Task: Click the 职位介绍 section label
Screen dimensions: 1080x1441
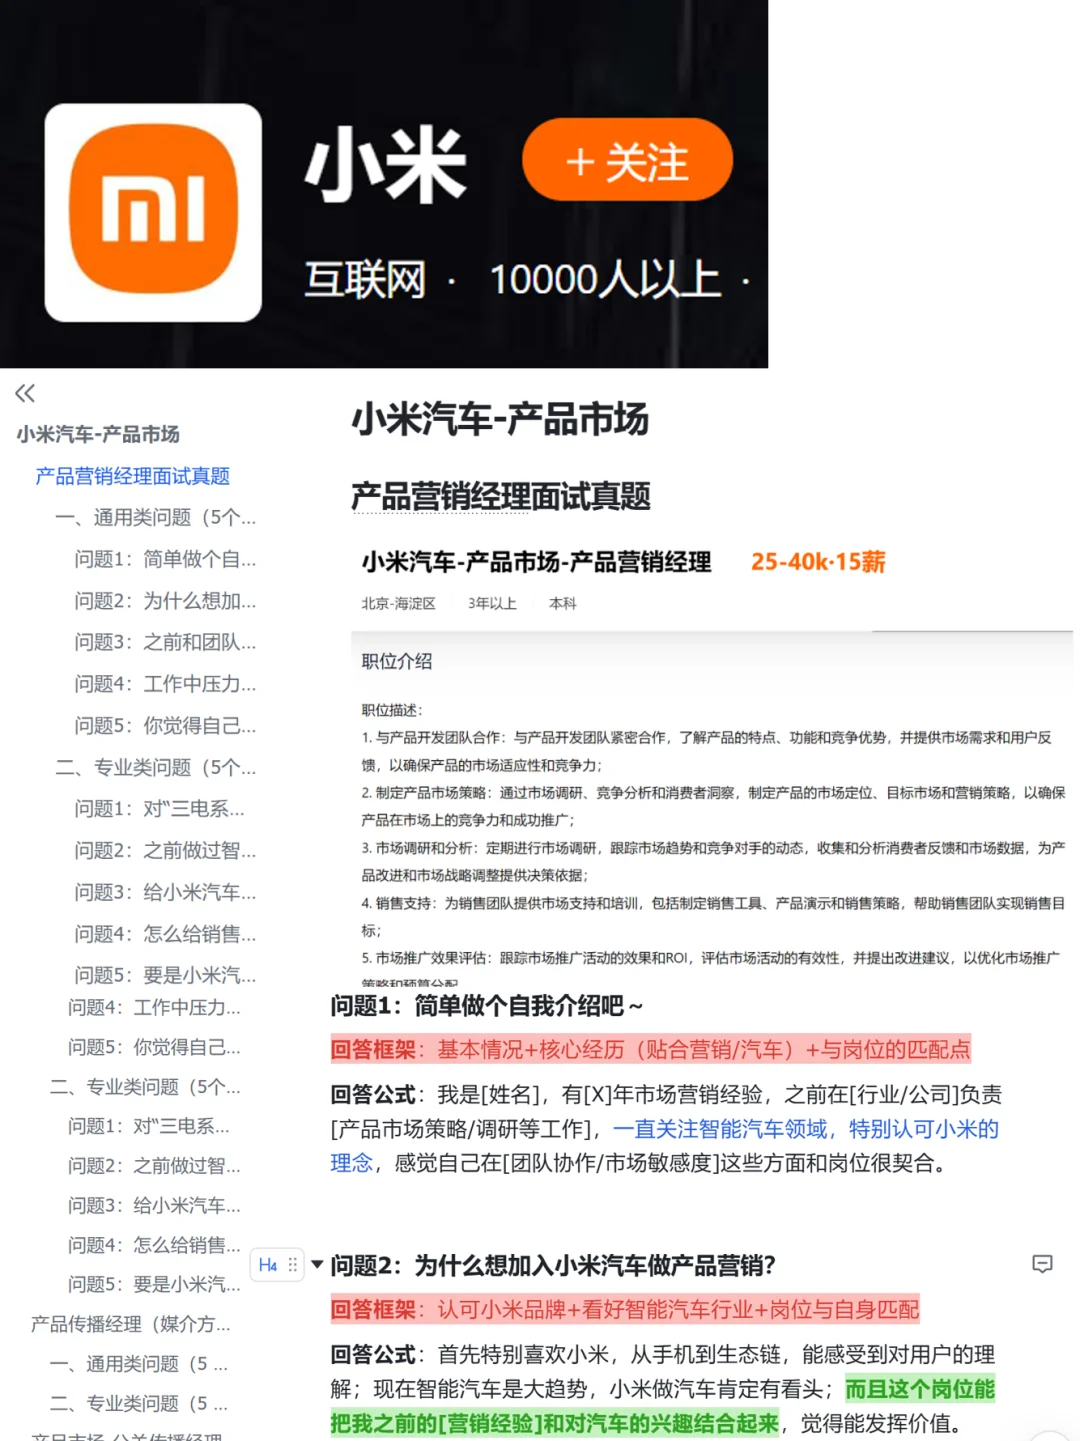Action: (397, 661)
